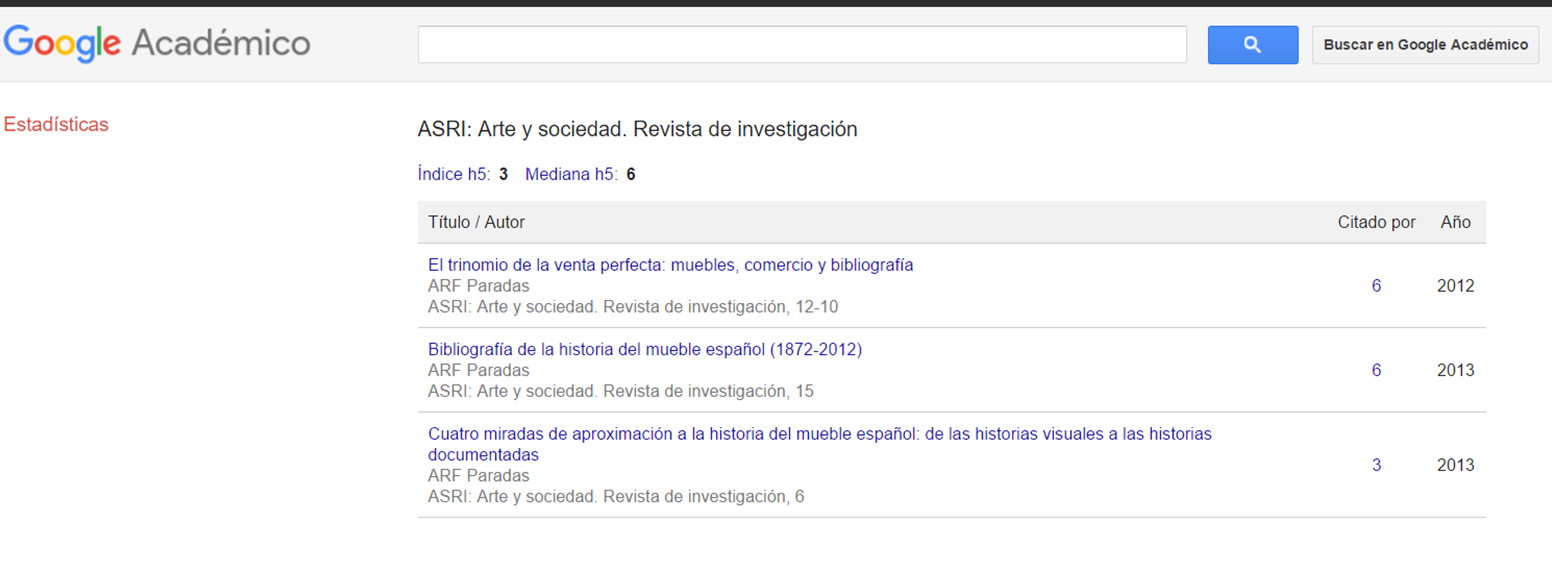Focus the search text field
Viewport: 1552px width, 580px height.
pos(802,45)
